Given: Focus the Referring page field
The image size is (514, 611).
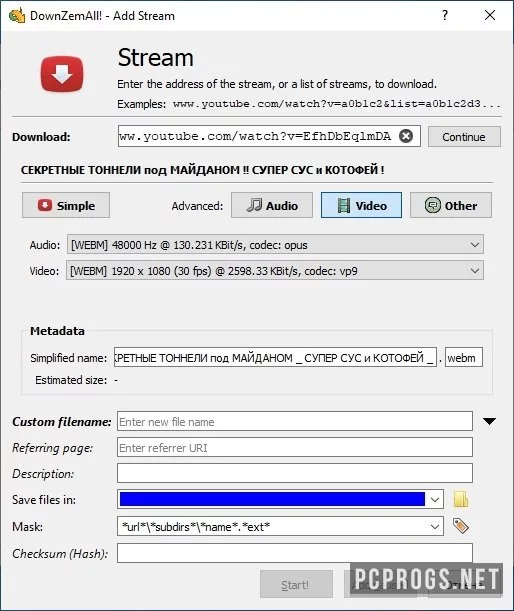Looking at the screenshot, I should 295,447.
